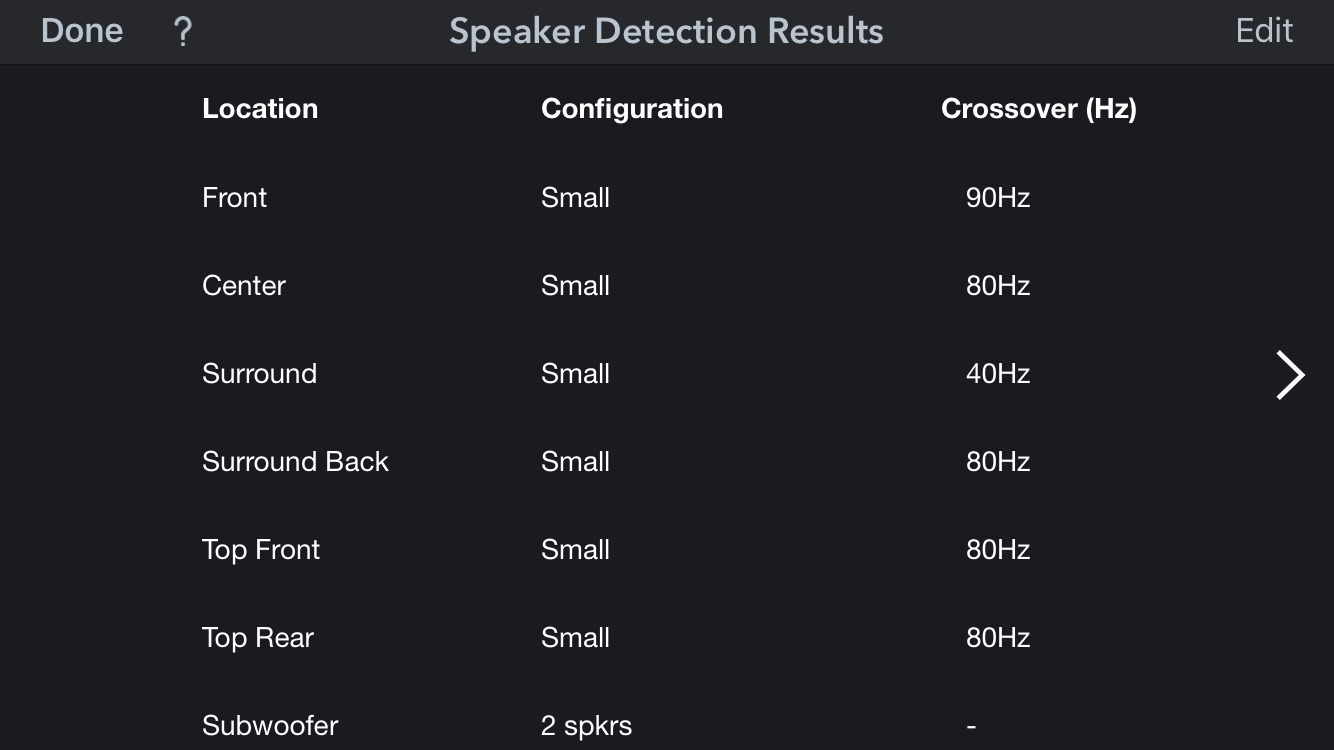Select the Surround Back location row

pos(295,462)
